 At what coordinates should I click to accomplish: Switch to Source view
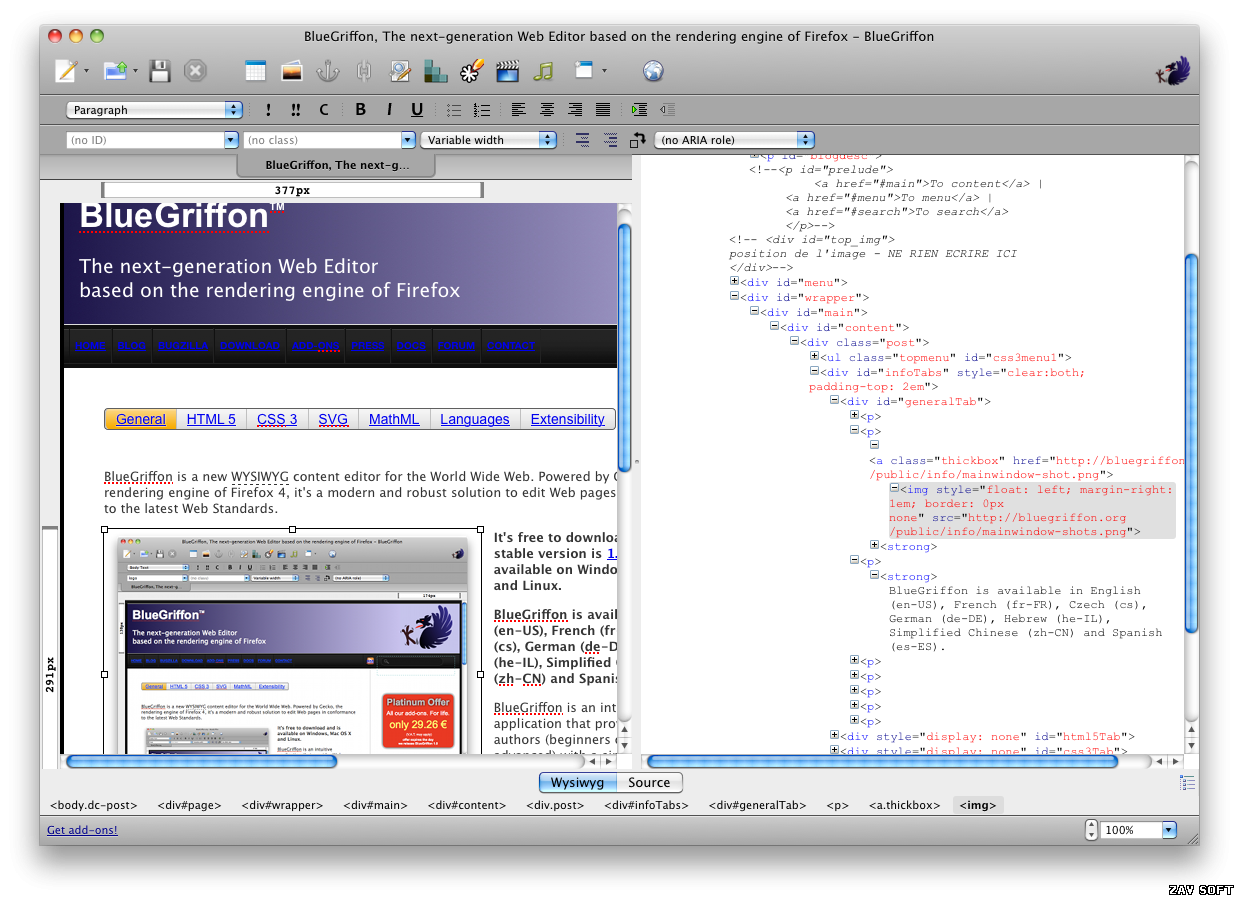(x=649, y=783)
